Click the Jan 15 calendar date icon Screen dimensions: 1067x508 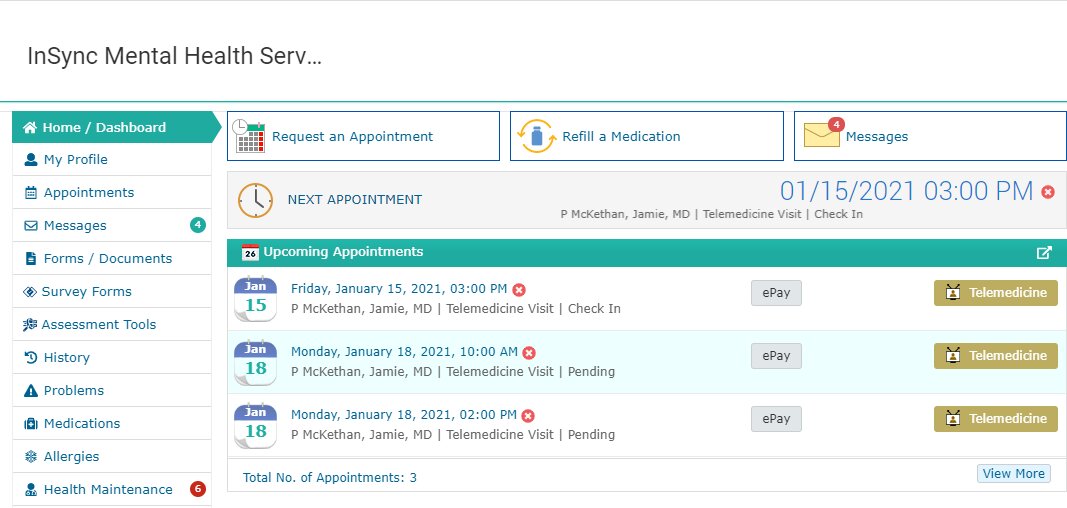(255, 299)
